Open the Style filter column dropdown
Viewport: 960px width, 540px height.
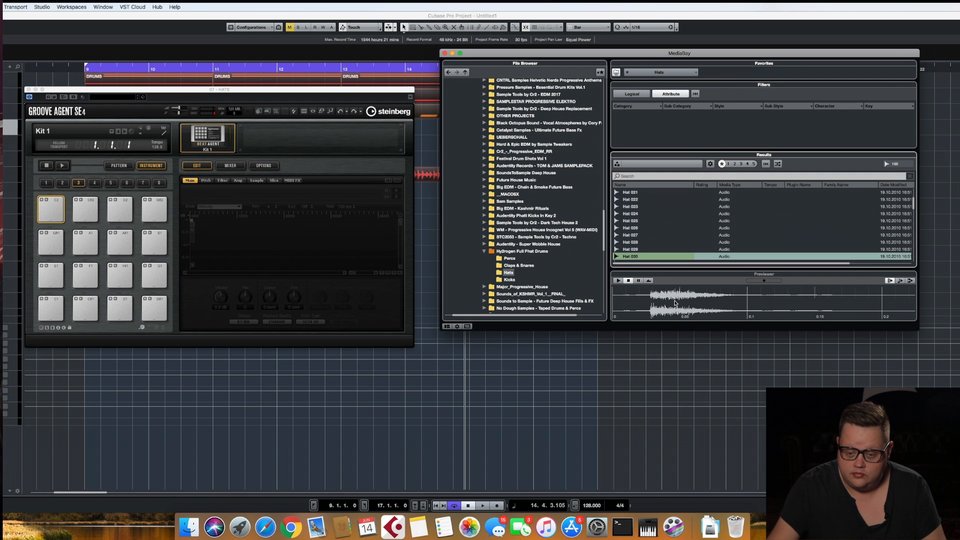pos(737,106)
